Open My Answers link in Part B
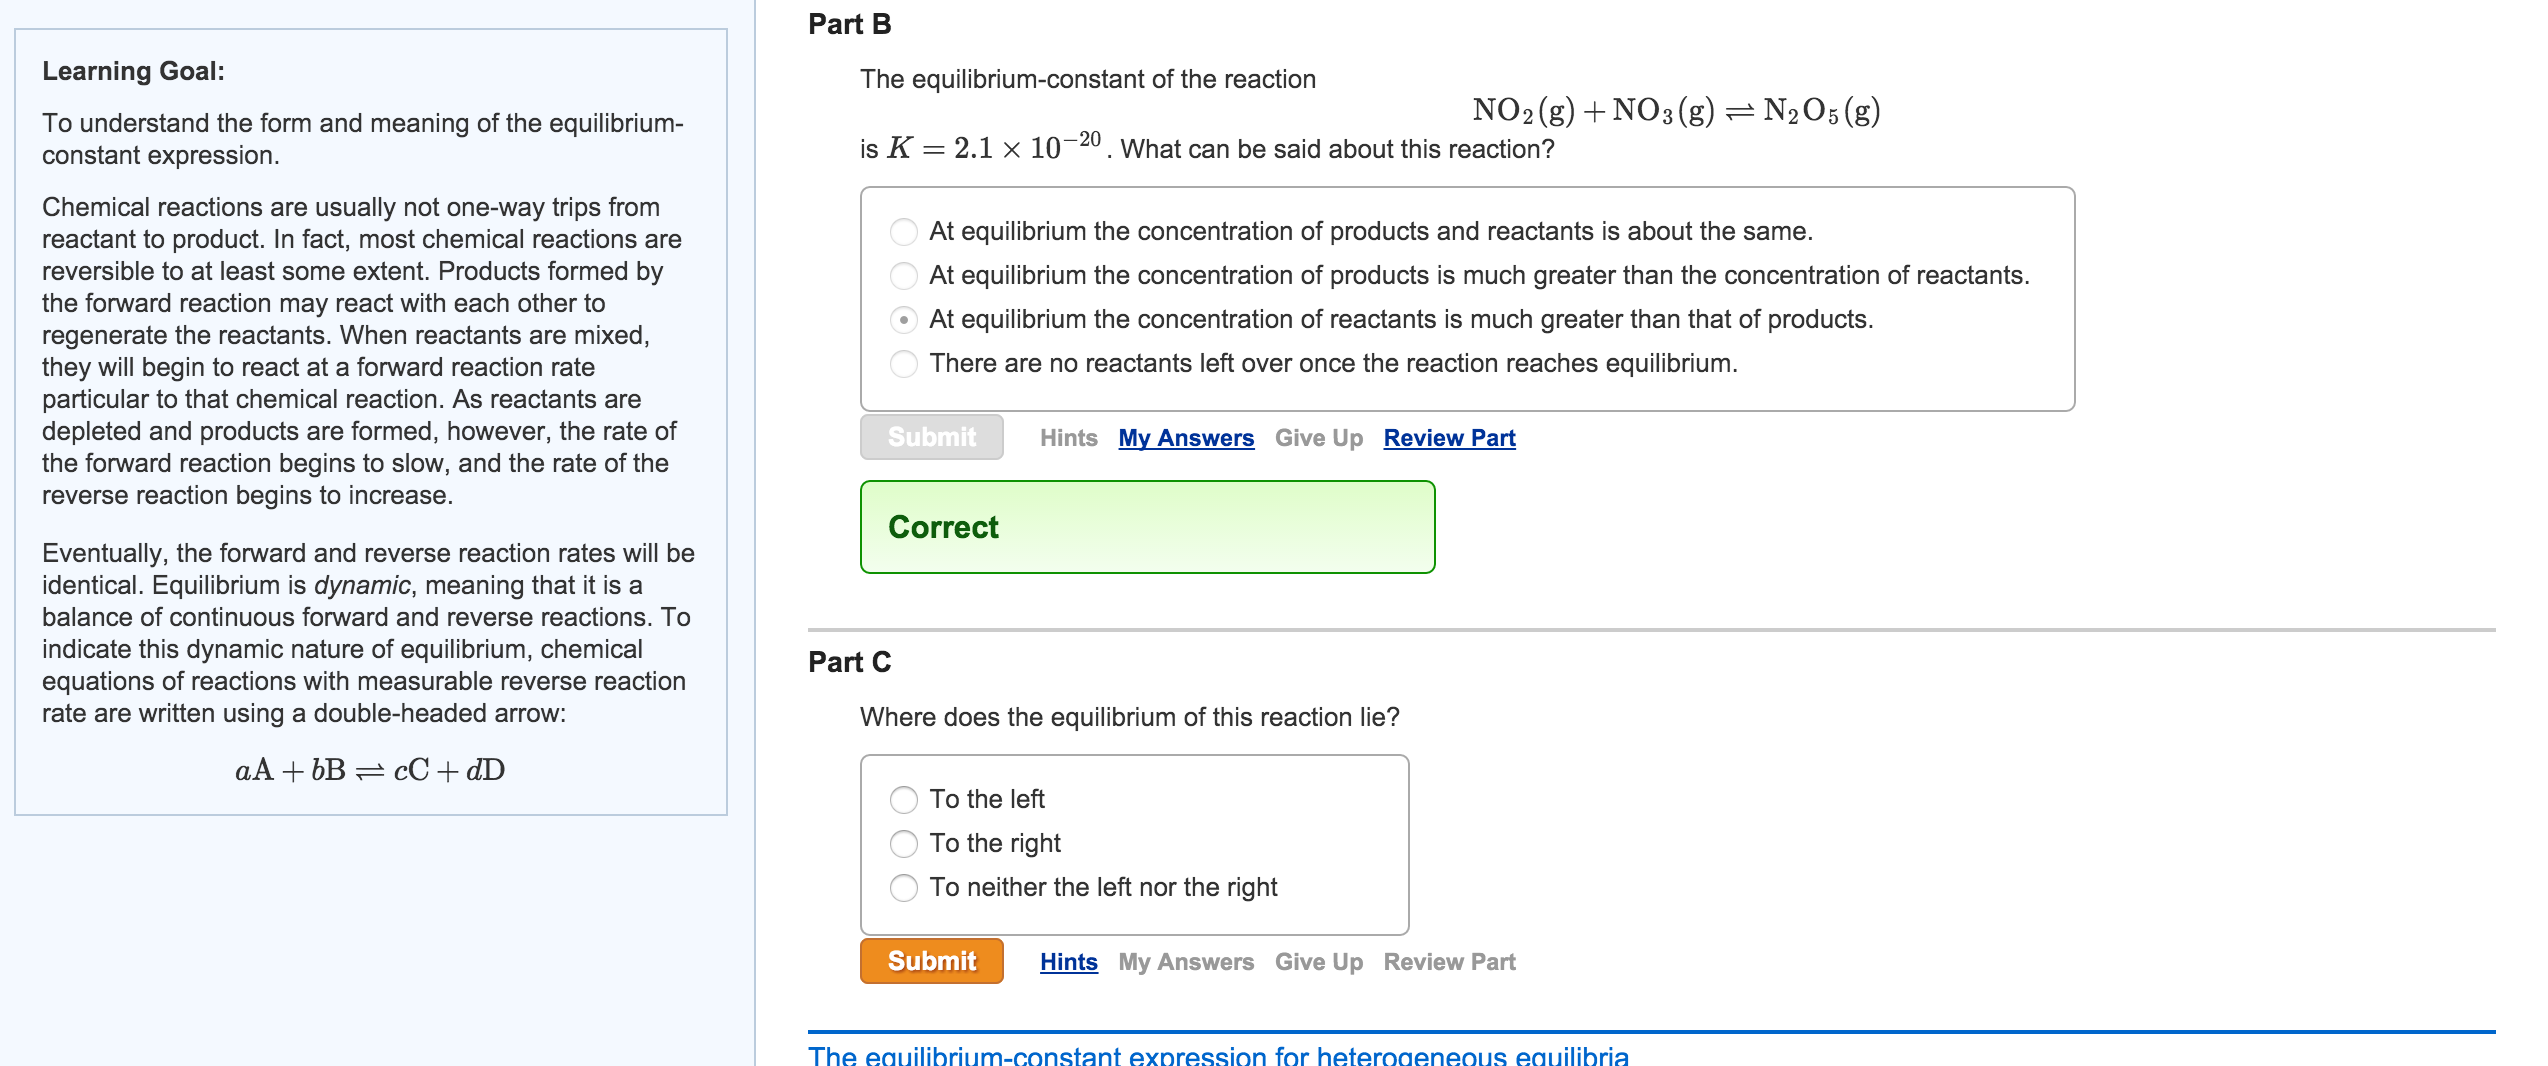Screen dimensions: 2548x1066 tap(1186, 438)
